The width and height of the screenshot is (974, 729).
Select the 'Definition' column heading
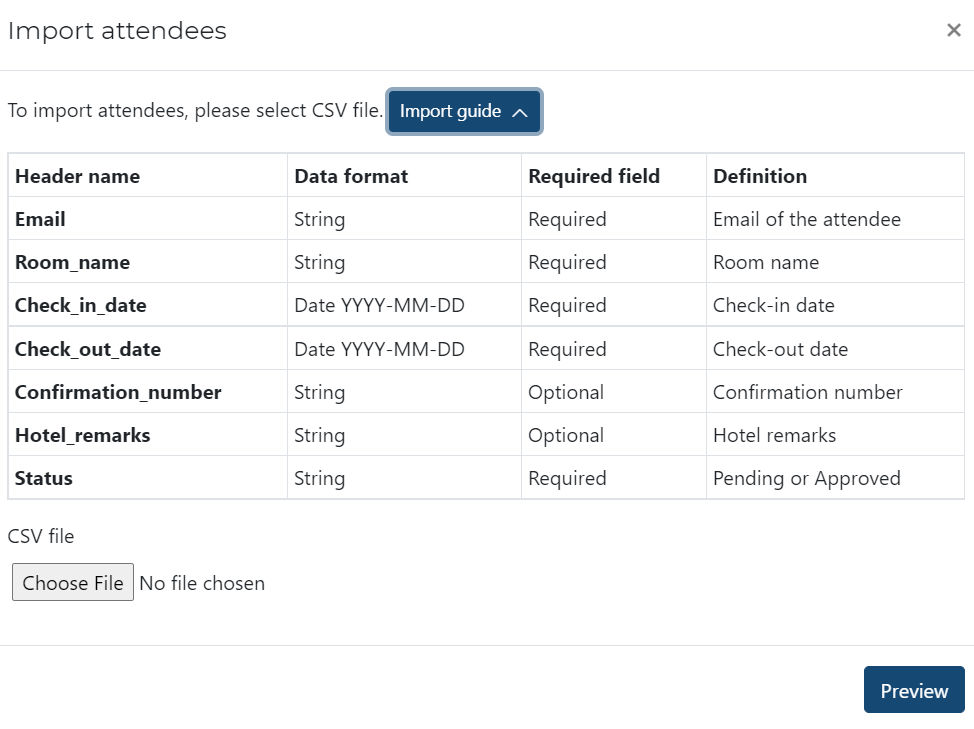click(760, 176)
